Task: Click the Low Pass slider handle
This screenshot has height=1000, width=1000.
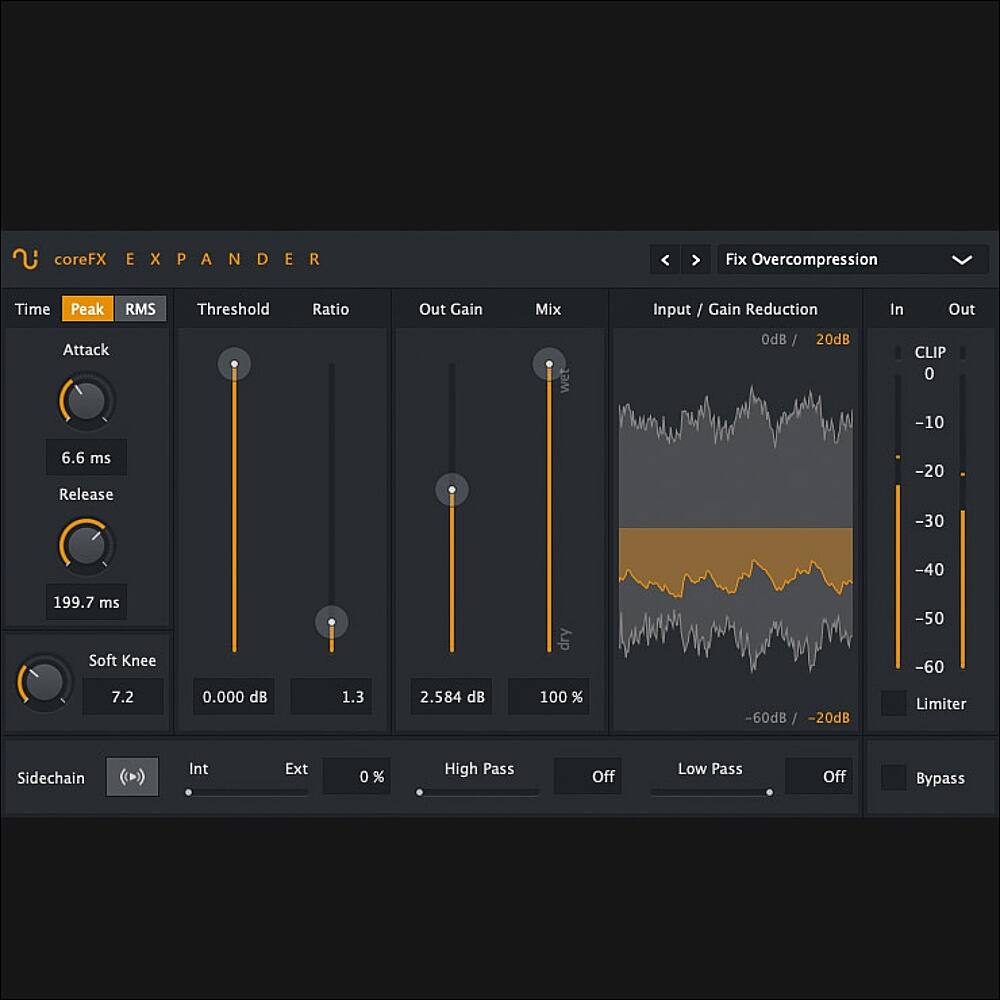Action: coord(769,792)
